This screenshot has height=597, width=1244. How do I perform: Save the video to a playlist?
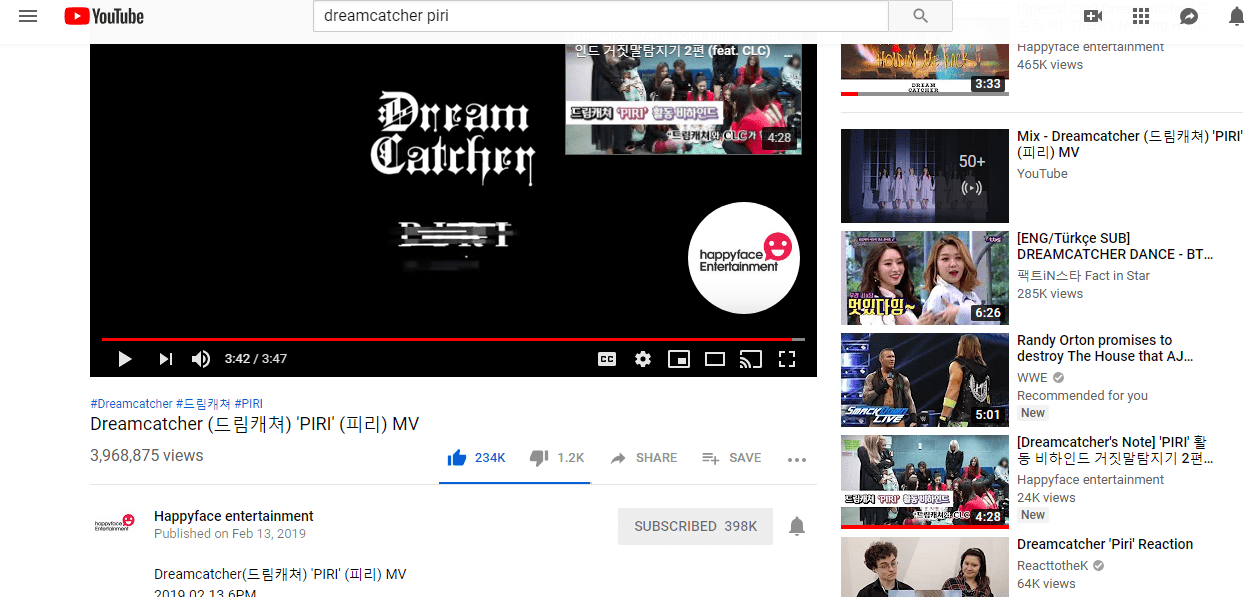[732, 458]
